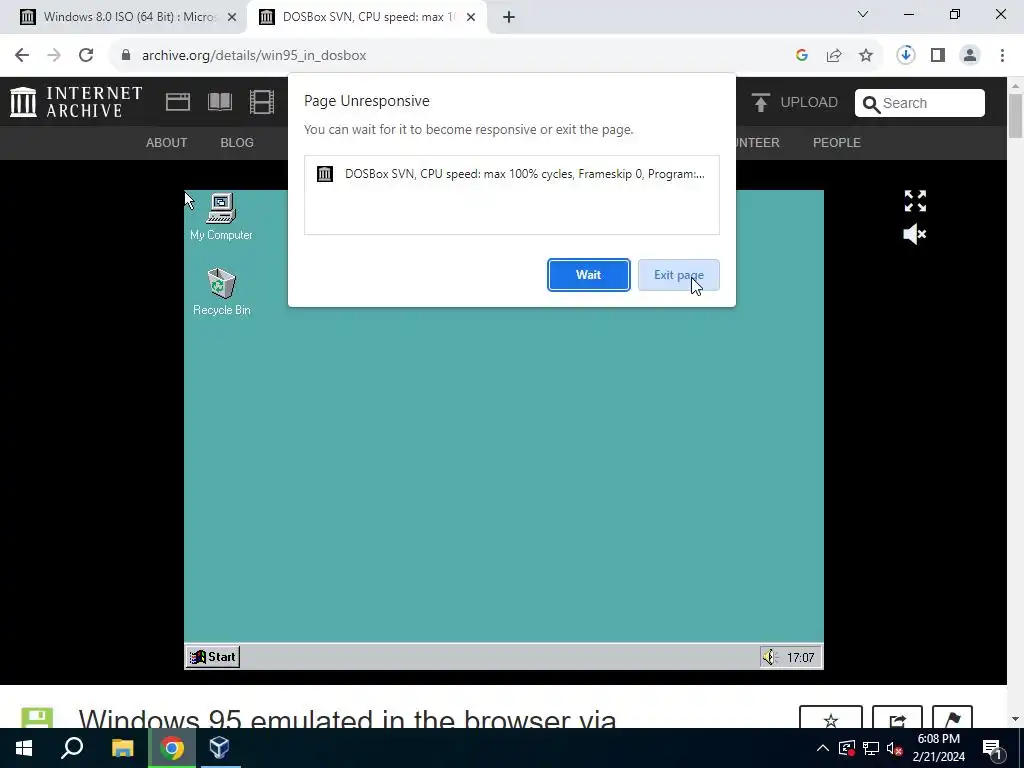Image resolution: width=1024 pixels, height=768 pixels.
Task: Select the DOSBox SVN entry in dialog list
Action: [511, 174]
